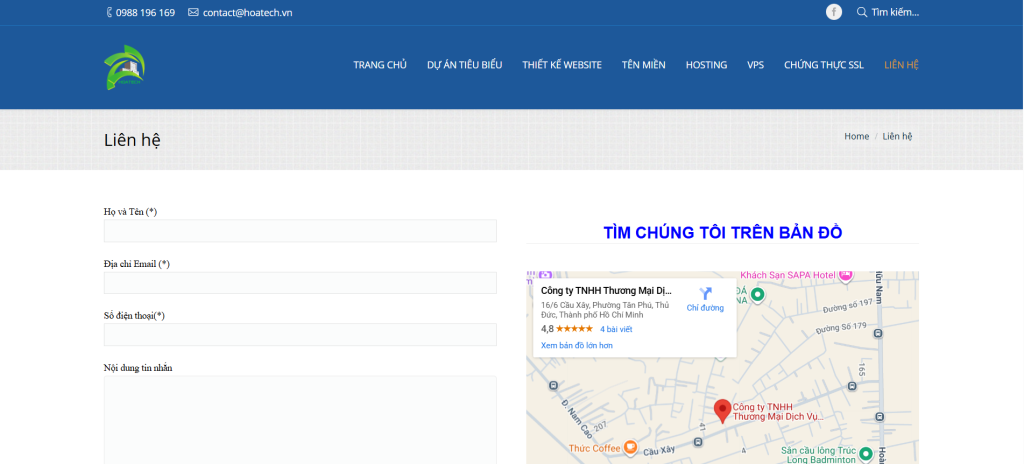Open the DỰ ÁN TIÊU BIỂU menu
1024x464 pixels.
click(464, 65)
